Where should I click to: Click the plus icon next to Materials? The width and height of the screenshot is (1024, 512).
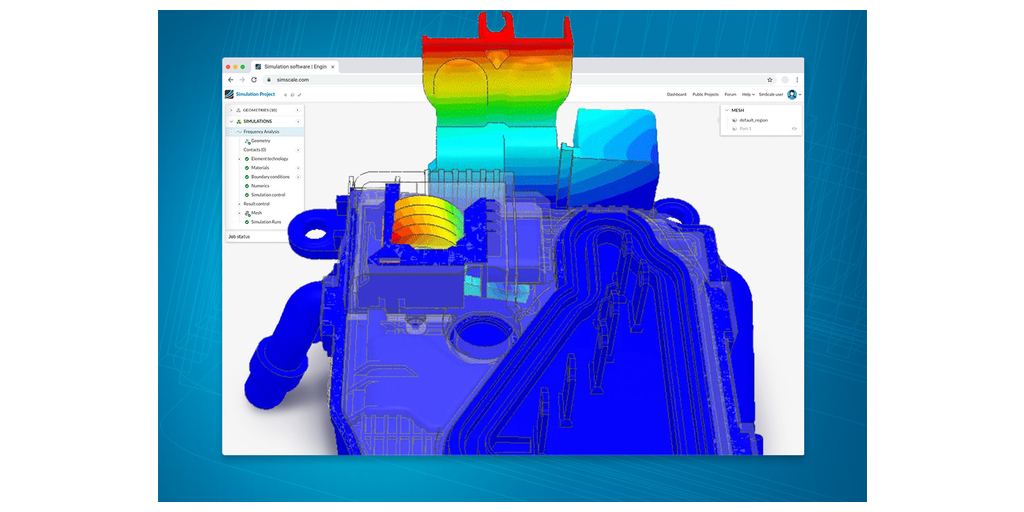click(297, 168)
